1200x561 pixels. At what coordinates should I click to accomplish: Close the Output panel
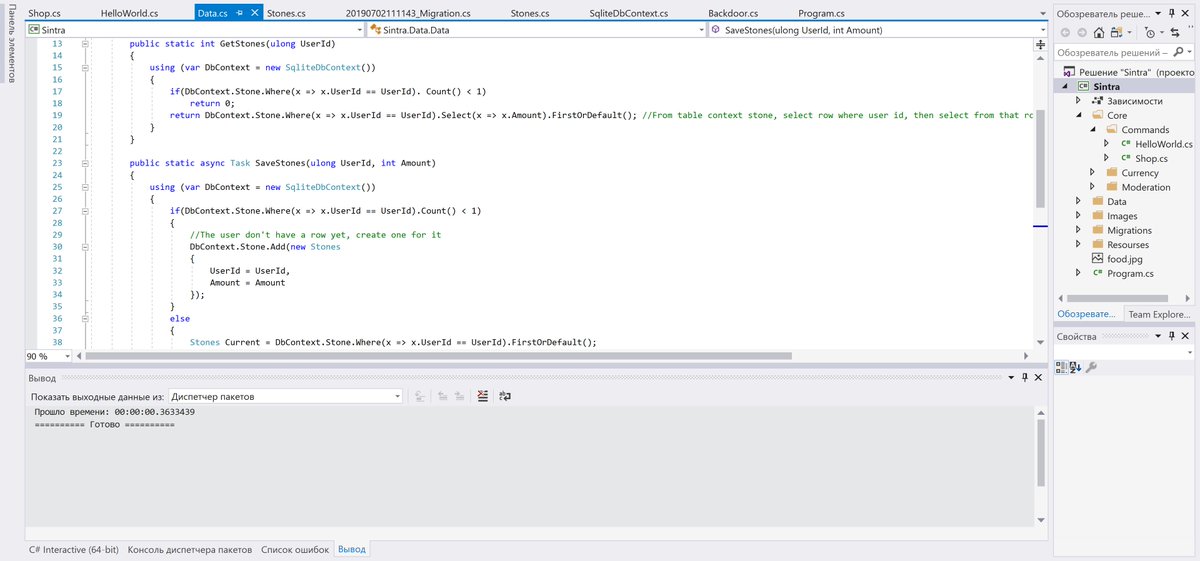(1038, 377)
